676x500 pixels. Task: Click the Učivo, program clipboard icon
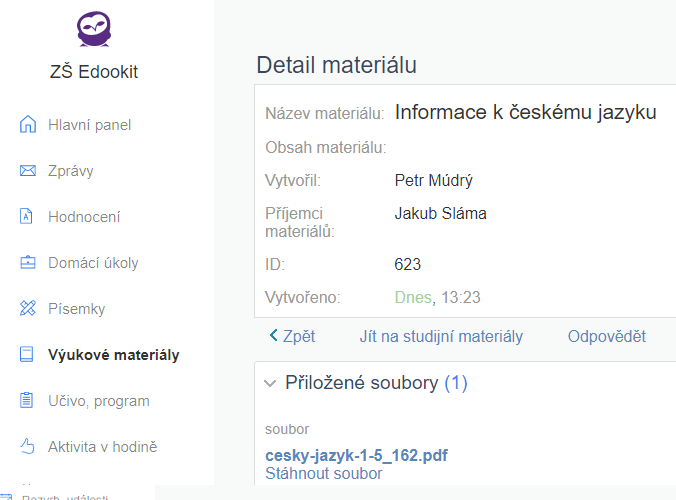(27, 401)
